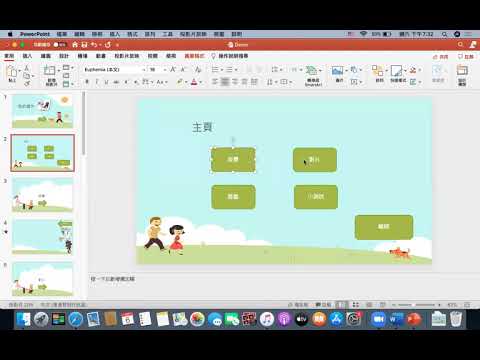The height and width of the screenshot is (360, 480).
Task: Open the highlight color dropdown arrow
Action: click(187, 82)
